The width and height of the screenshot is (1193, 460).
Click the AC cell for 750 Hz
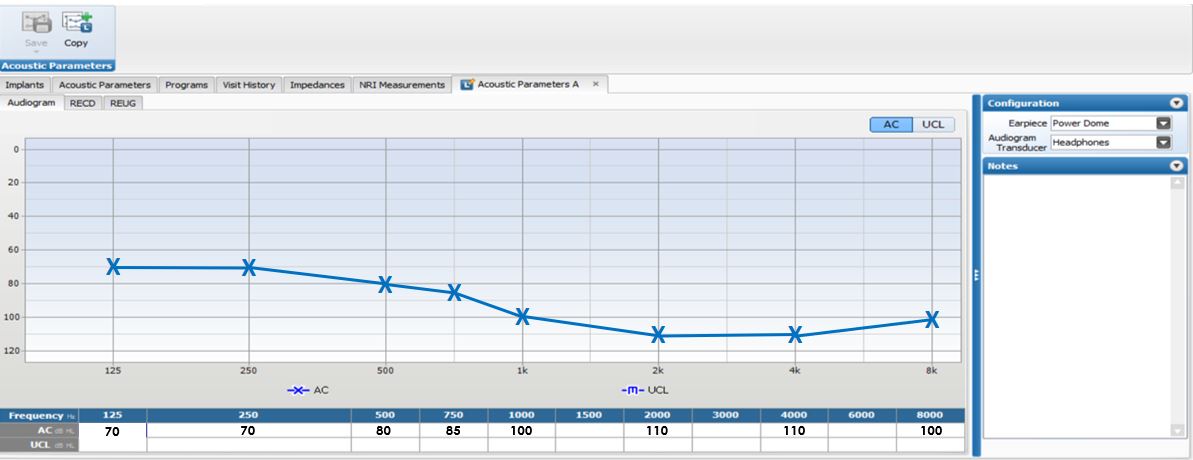[453, 430]
